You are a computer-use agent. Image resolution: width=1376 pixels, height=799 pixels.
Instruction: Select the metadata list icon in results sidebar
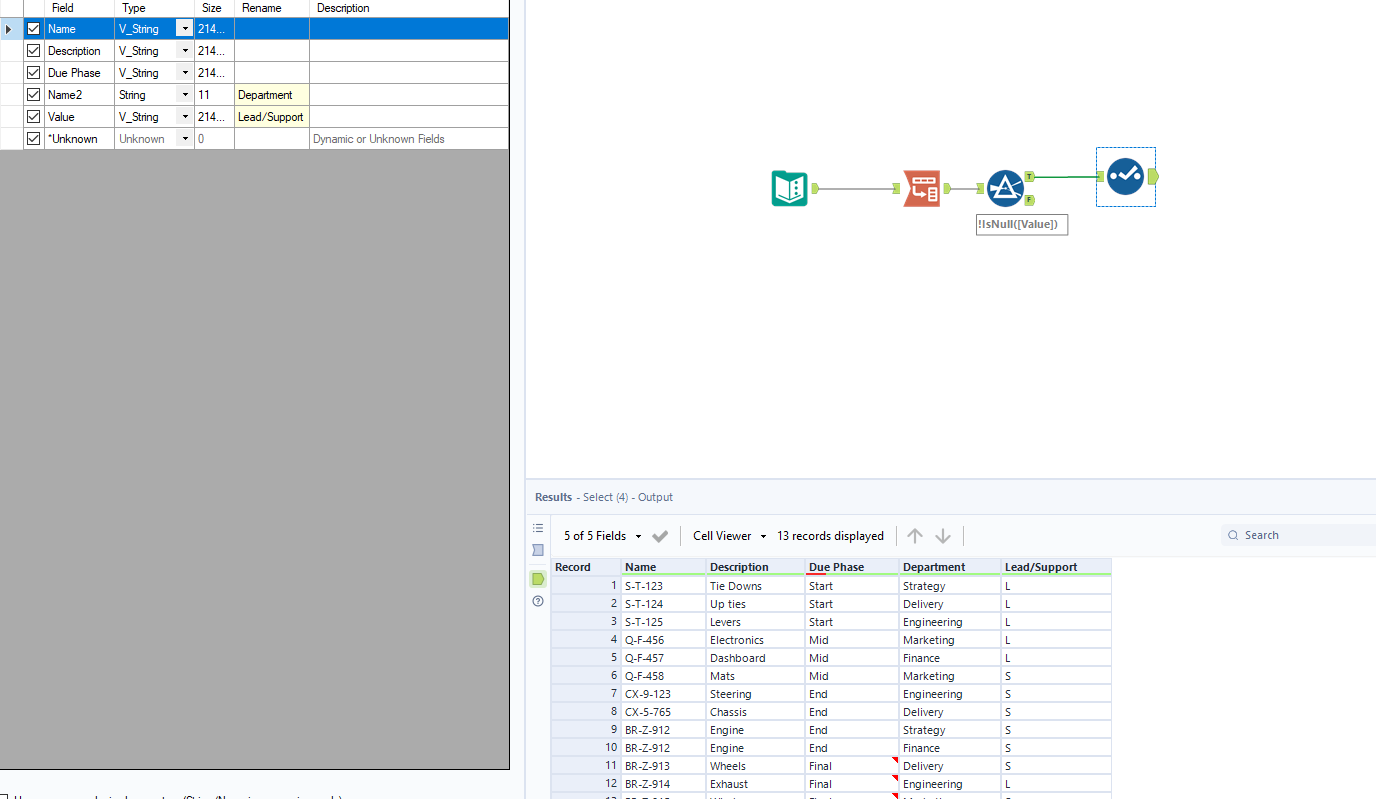click(538, 527)
